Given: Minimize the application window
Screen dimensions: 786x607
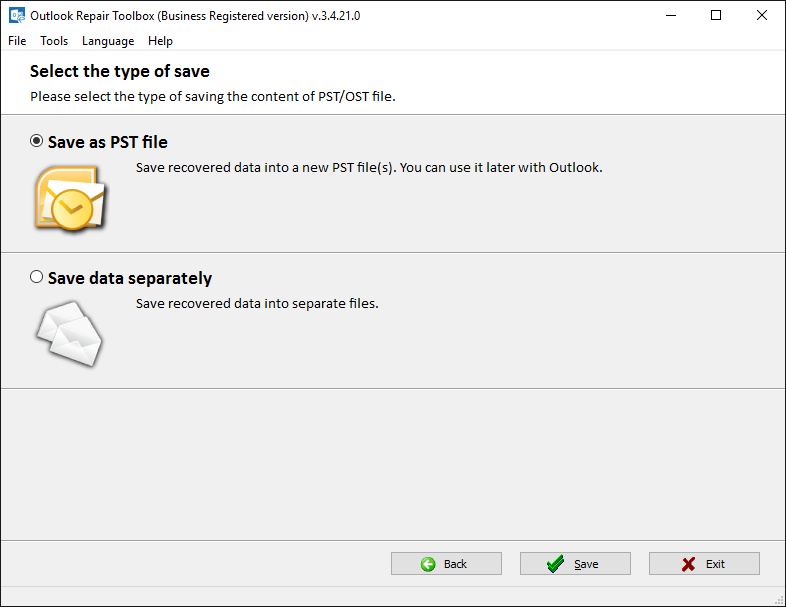Looking at the screenshot, I should (671, 16).
